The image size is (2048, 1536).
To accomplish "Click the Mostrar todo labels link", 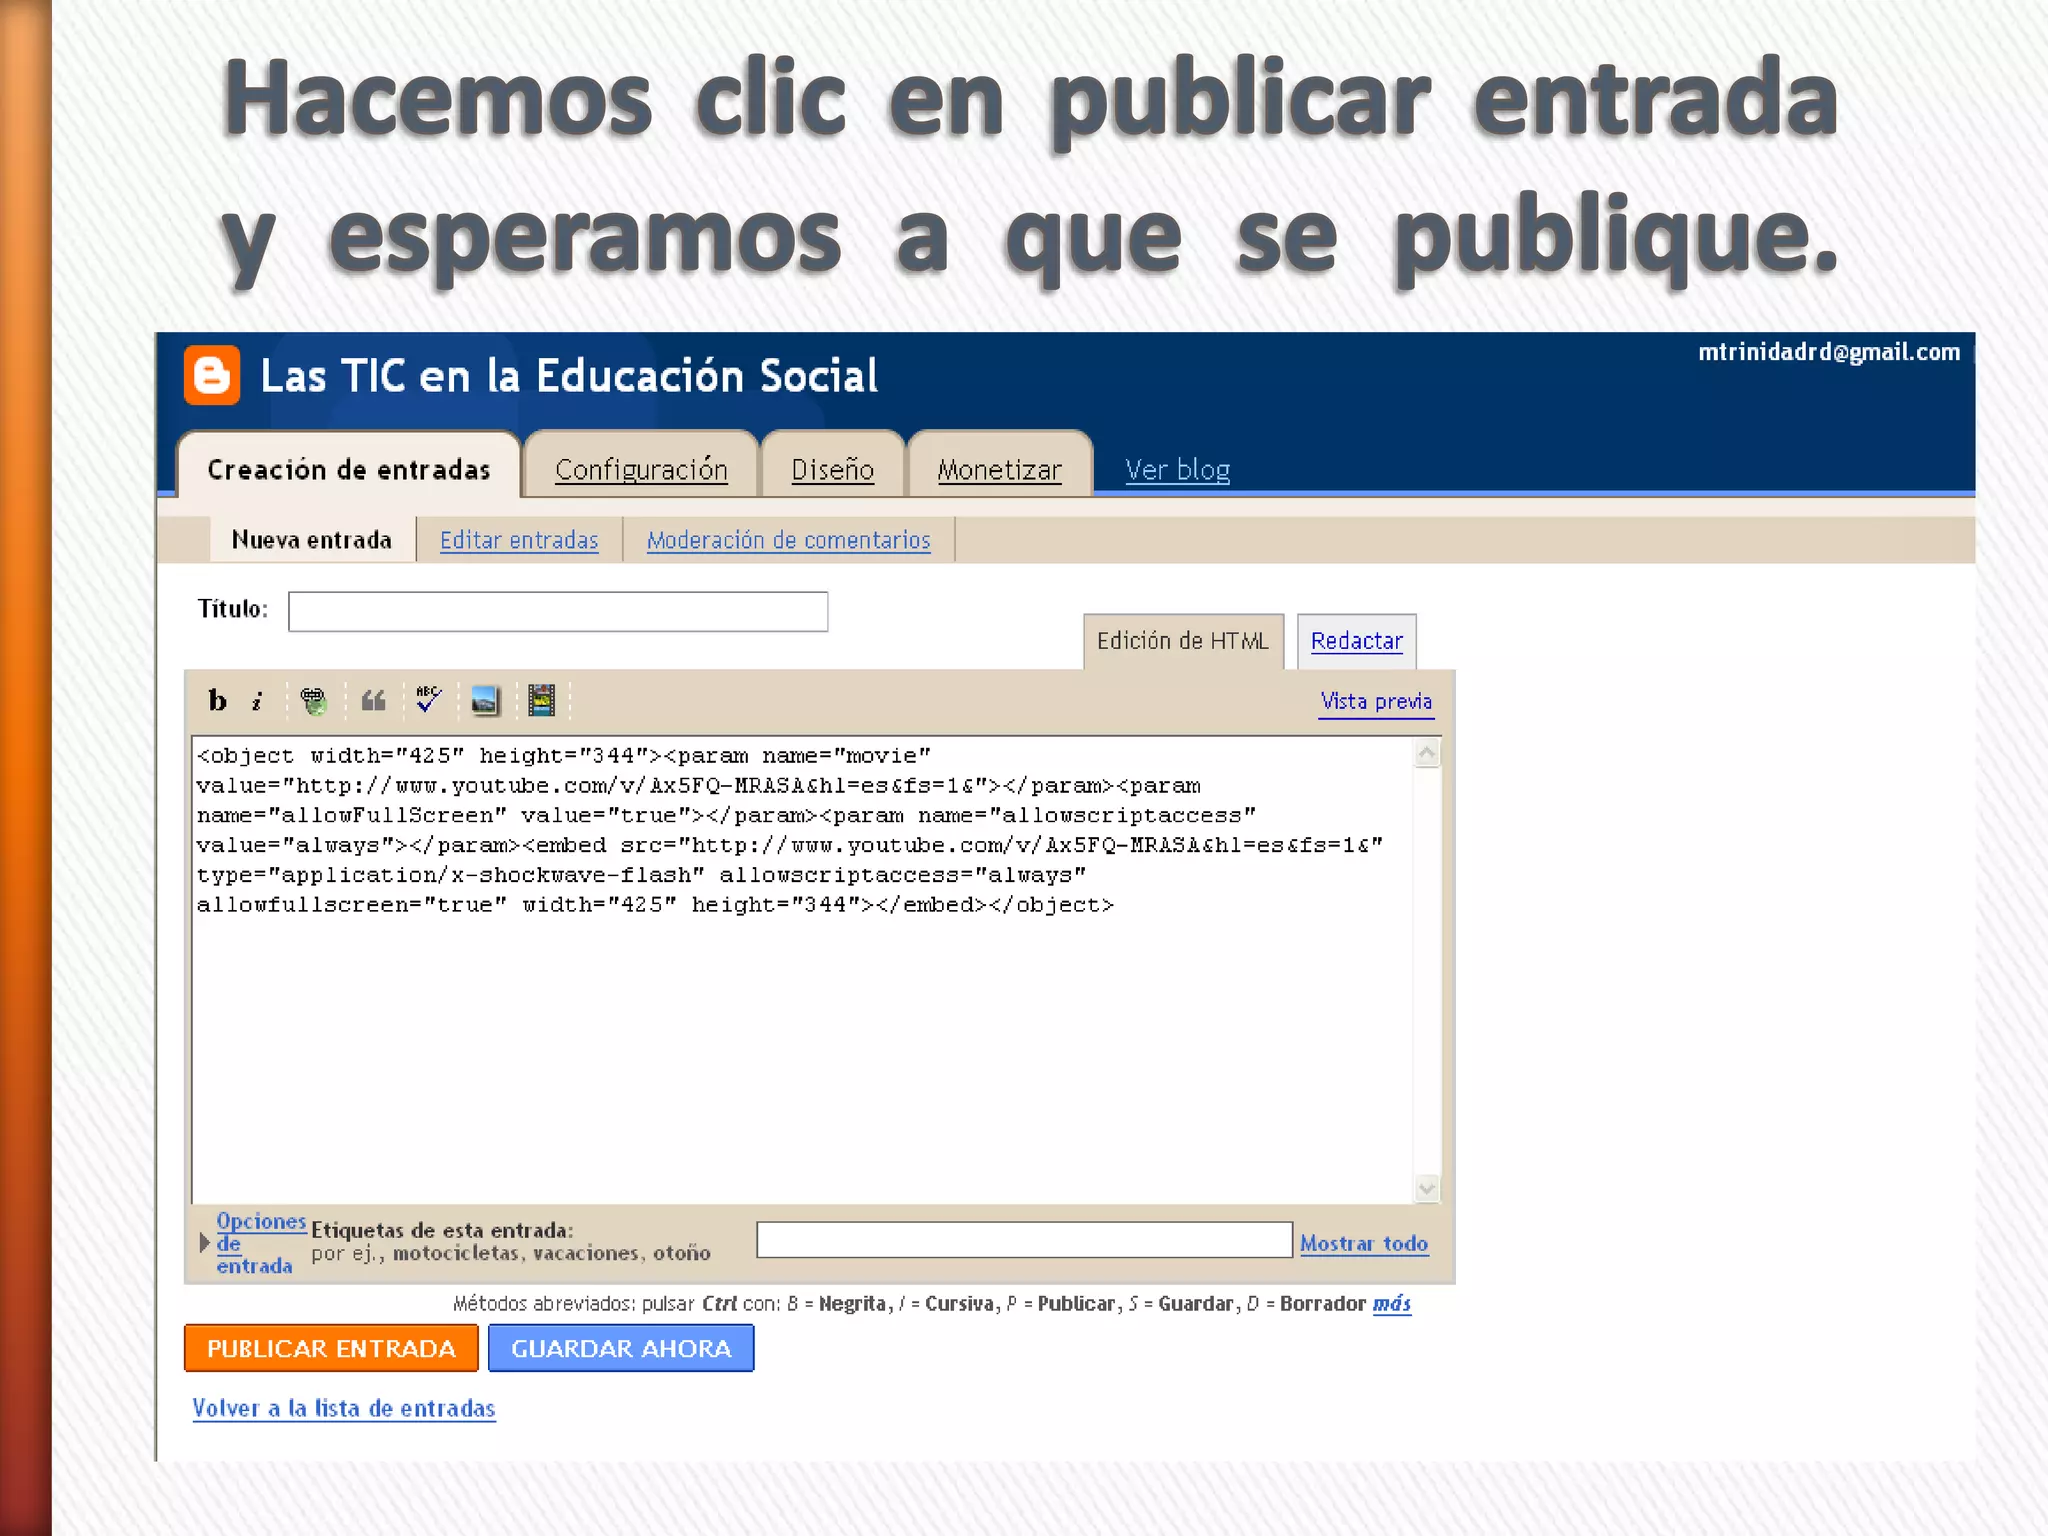I will 1363,1243.
